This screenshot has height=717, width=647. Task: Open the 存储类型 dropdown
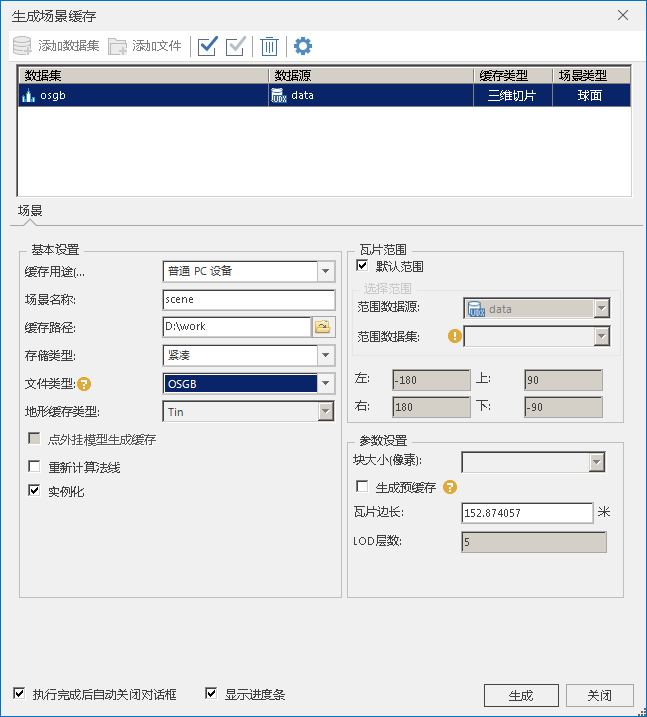click(325, 355)
